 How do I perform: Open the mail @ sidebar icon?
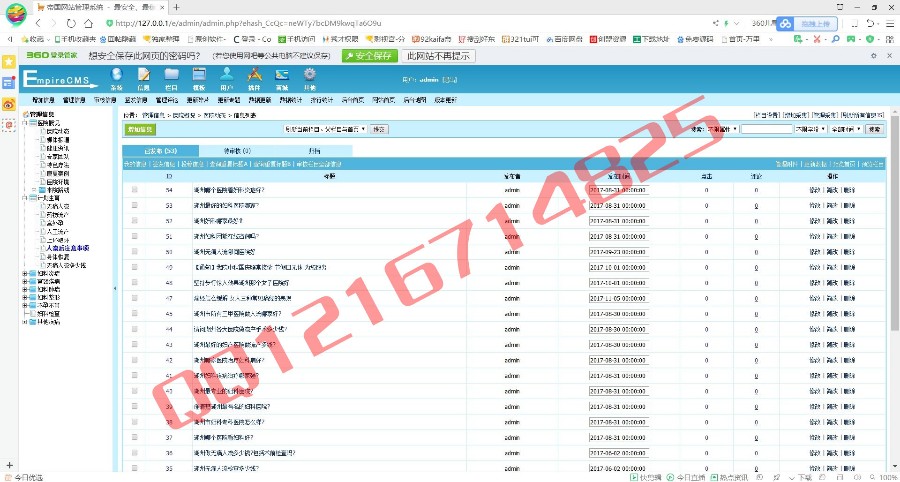9,125
